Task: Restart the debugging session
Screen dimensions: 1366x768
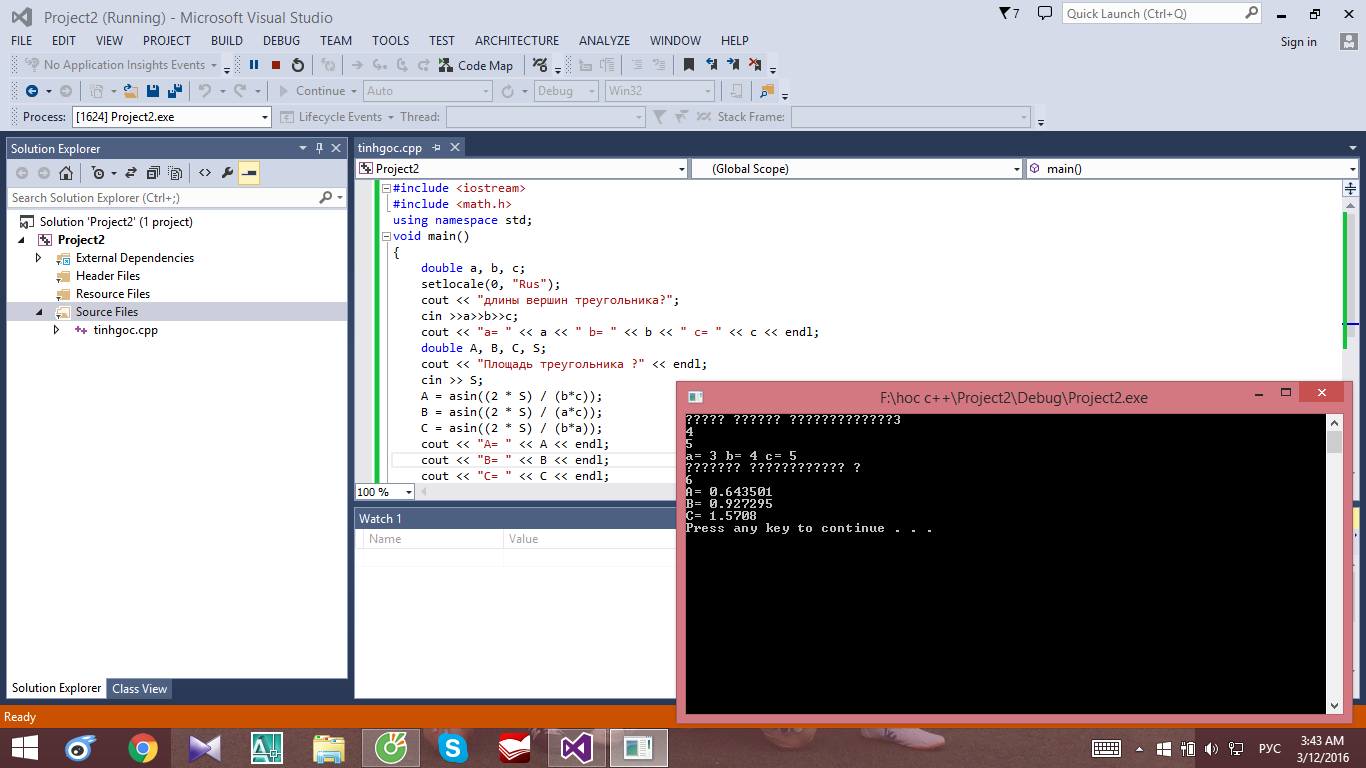Action: [298, 65]
